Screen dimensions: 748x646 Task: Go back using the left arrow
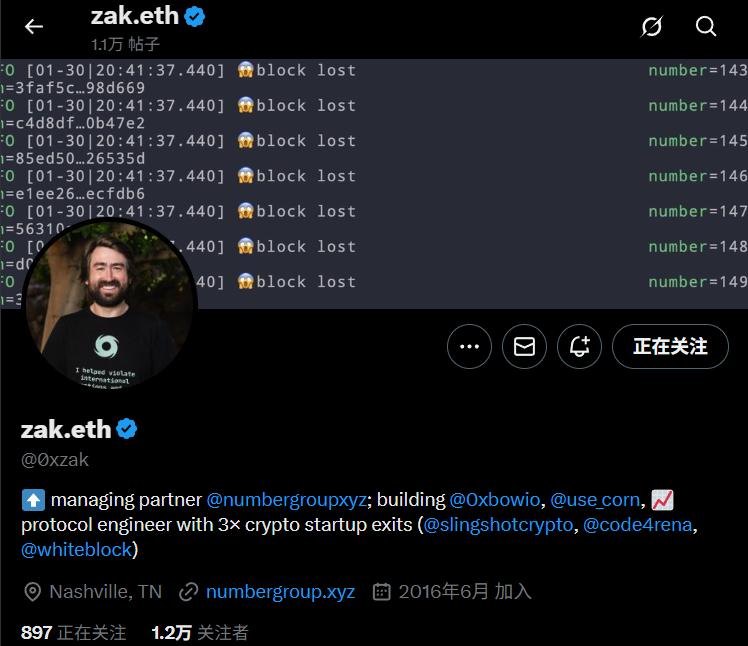[x=34, y=26]
